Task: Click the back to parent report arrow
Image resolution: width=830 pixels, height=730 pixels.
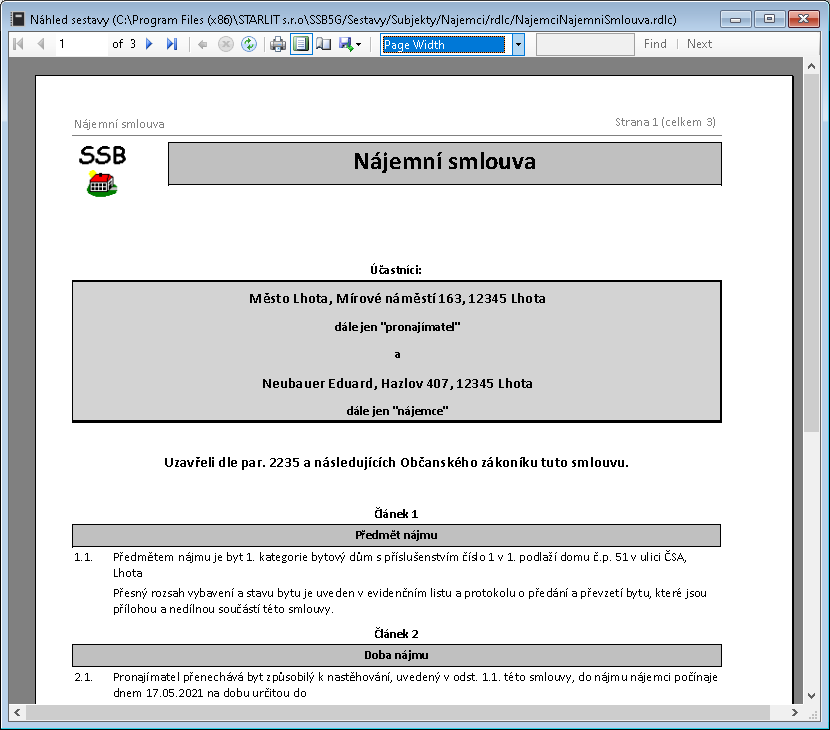Action: (203, 44)
